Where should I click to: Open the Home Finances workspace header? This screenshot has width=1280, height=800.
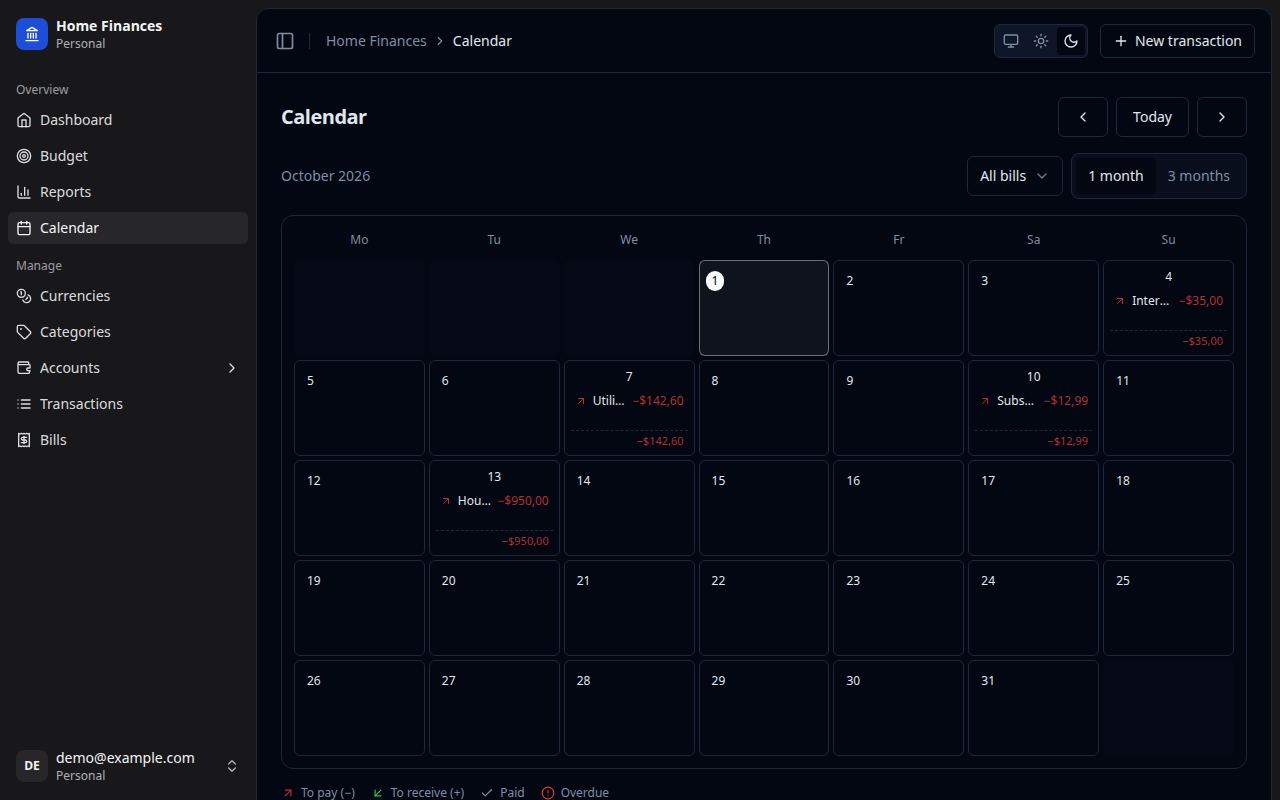point(128,34)
